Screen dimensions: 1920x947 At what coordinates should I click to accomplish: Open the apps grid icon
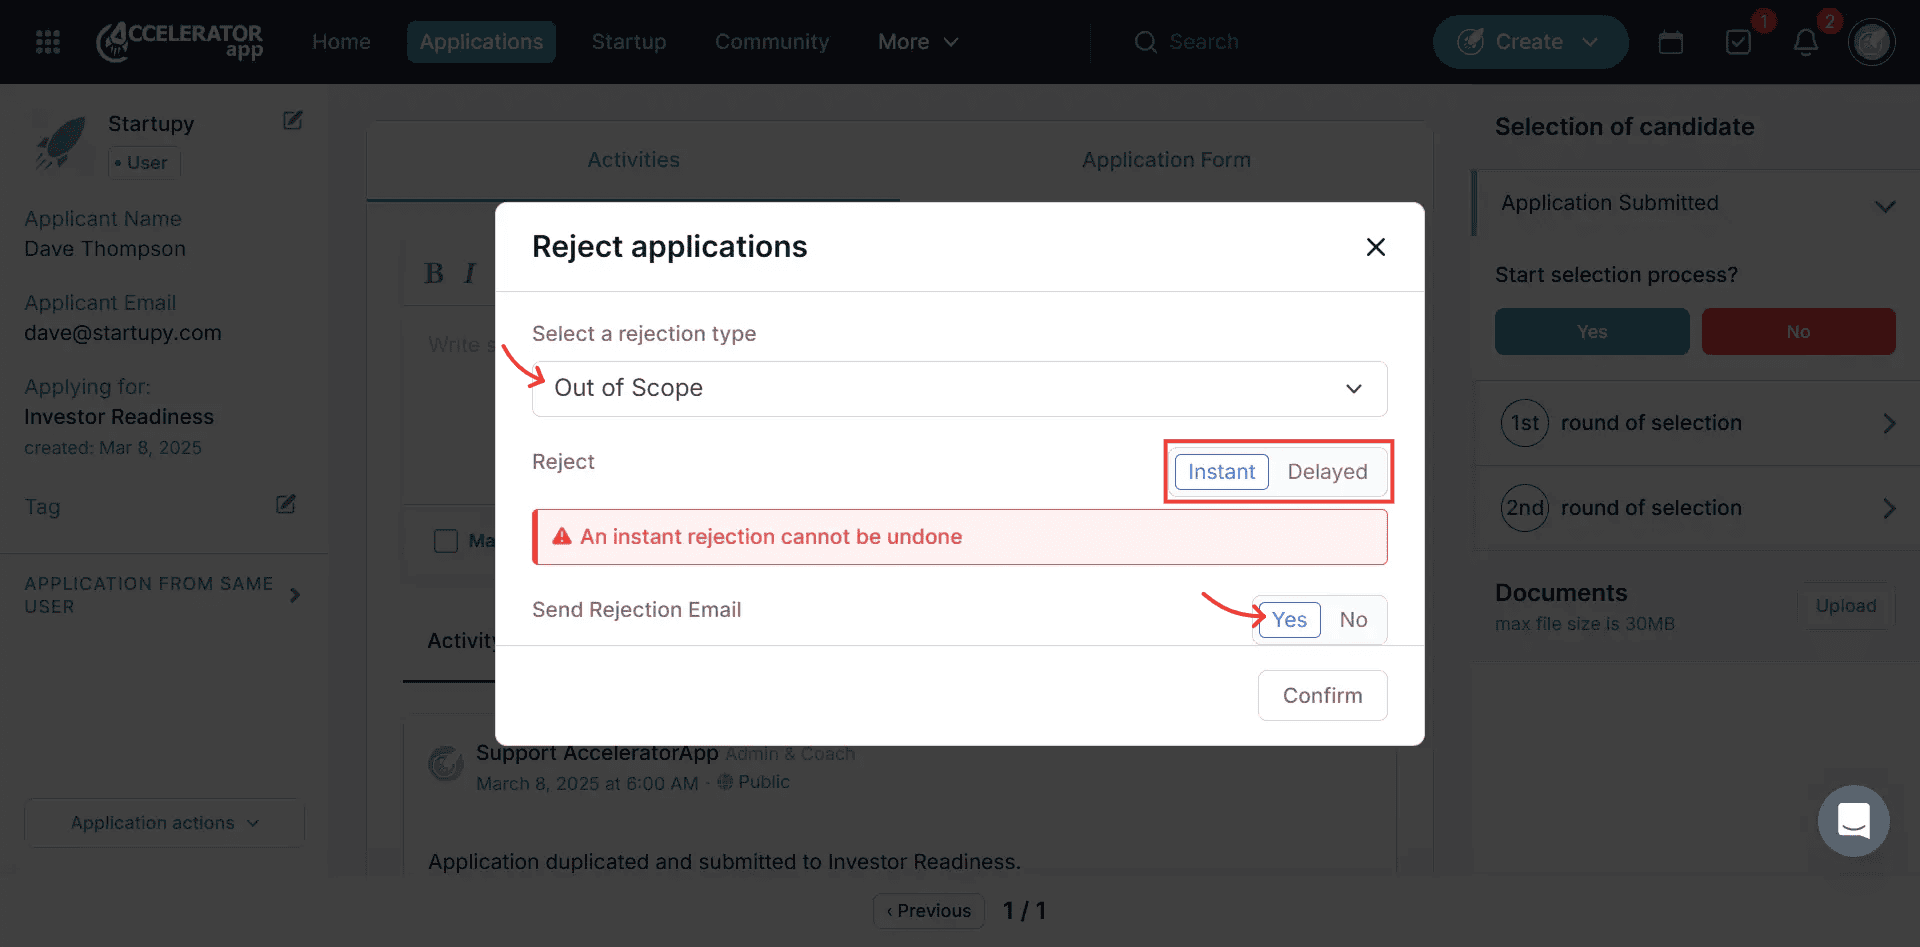coord(48,42)
